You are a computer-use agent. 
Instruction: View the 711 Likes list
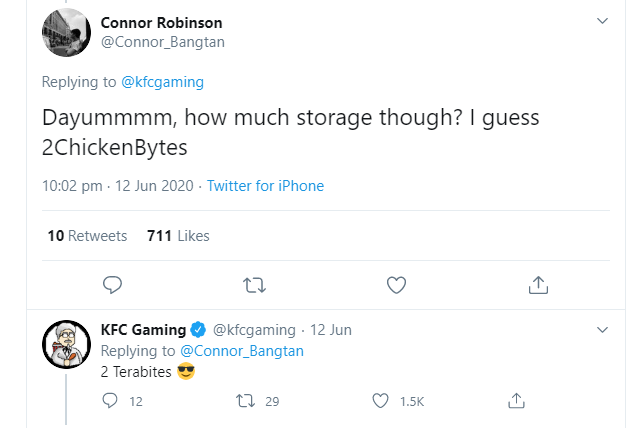[x=178, y=236]
